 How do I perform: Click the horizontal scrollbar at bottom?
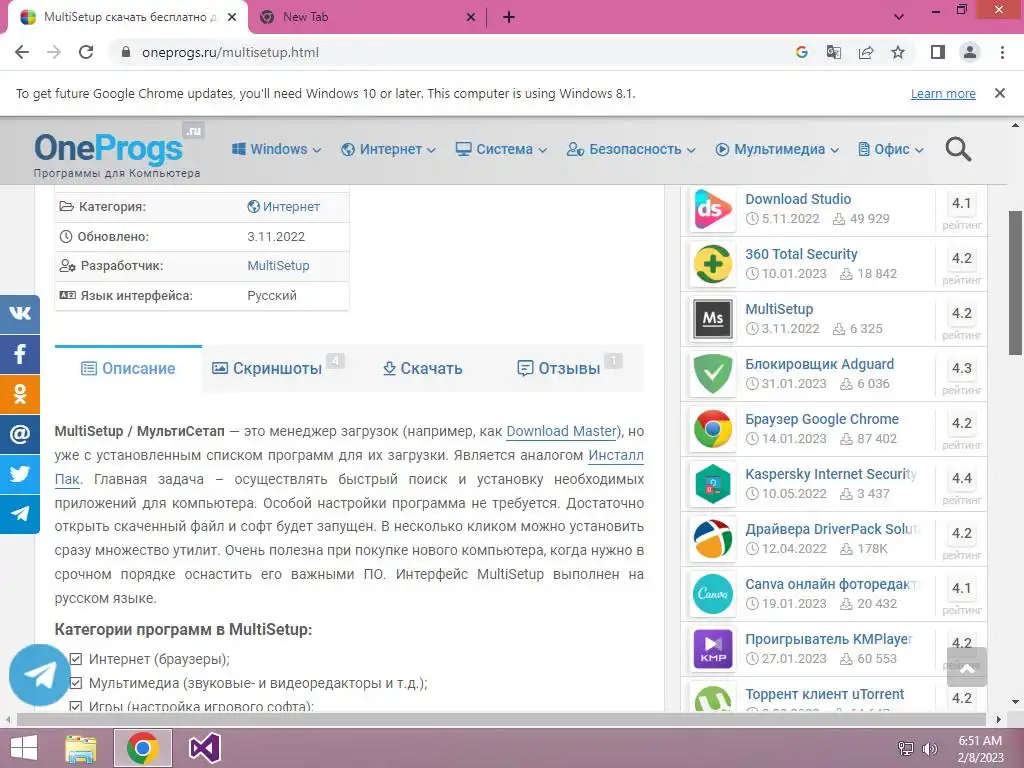click(503, 720)
